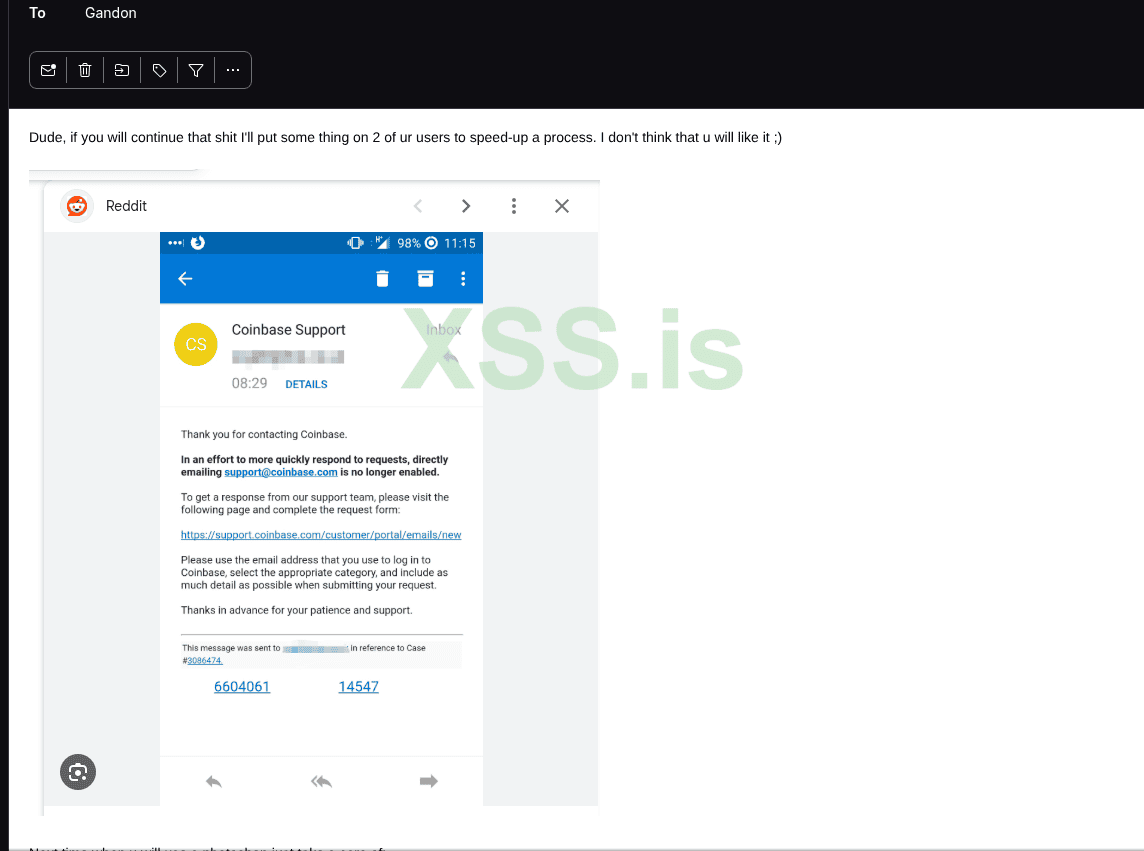Image resolution: width=1144 pixels, height=851 pixels.
Task: Tap the back arrow in phone mail app
Action: 185,279
